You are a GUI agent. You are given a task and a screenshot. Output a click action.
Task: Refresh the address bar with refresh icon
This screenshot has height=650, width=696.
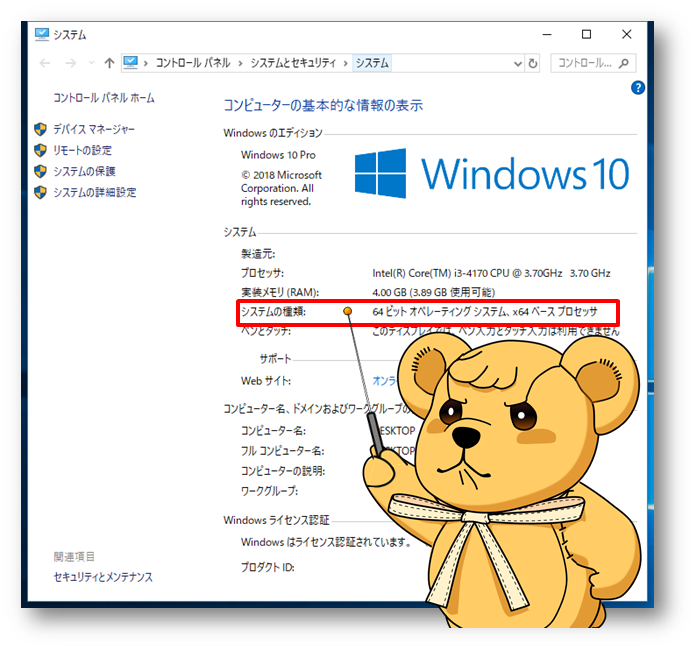pyautogui.click(x=533, y=63)
